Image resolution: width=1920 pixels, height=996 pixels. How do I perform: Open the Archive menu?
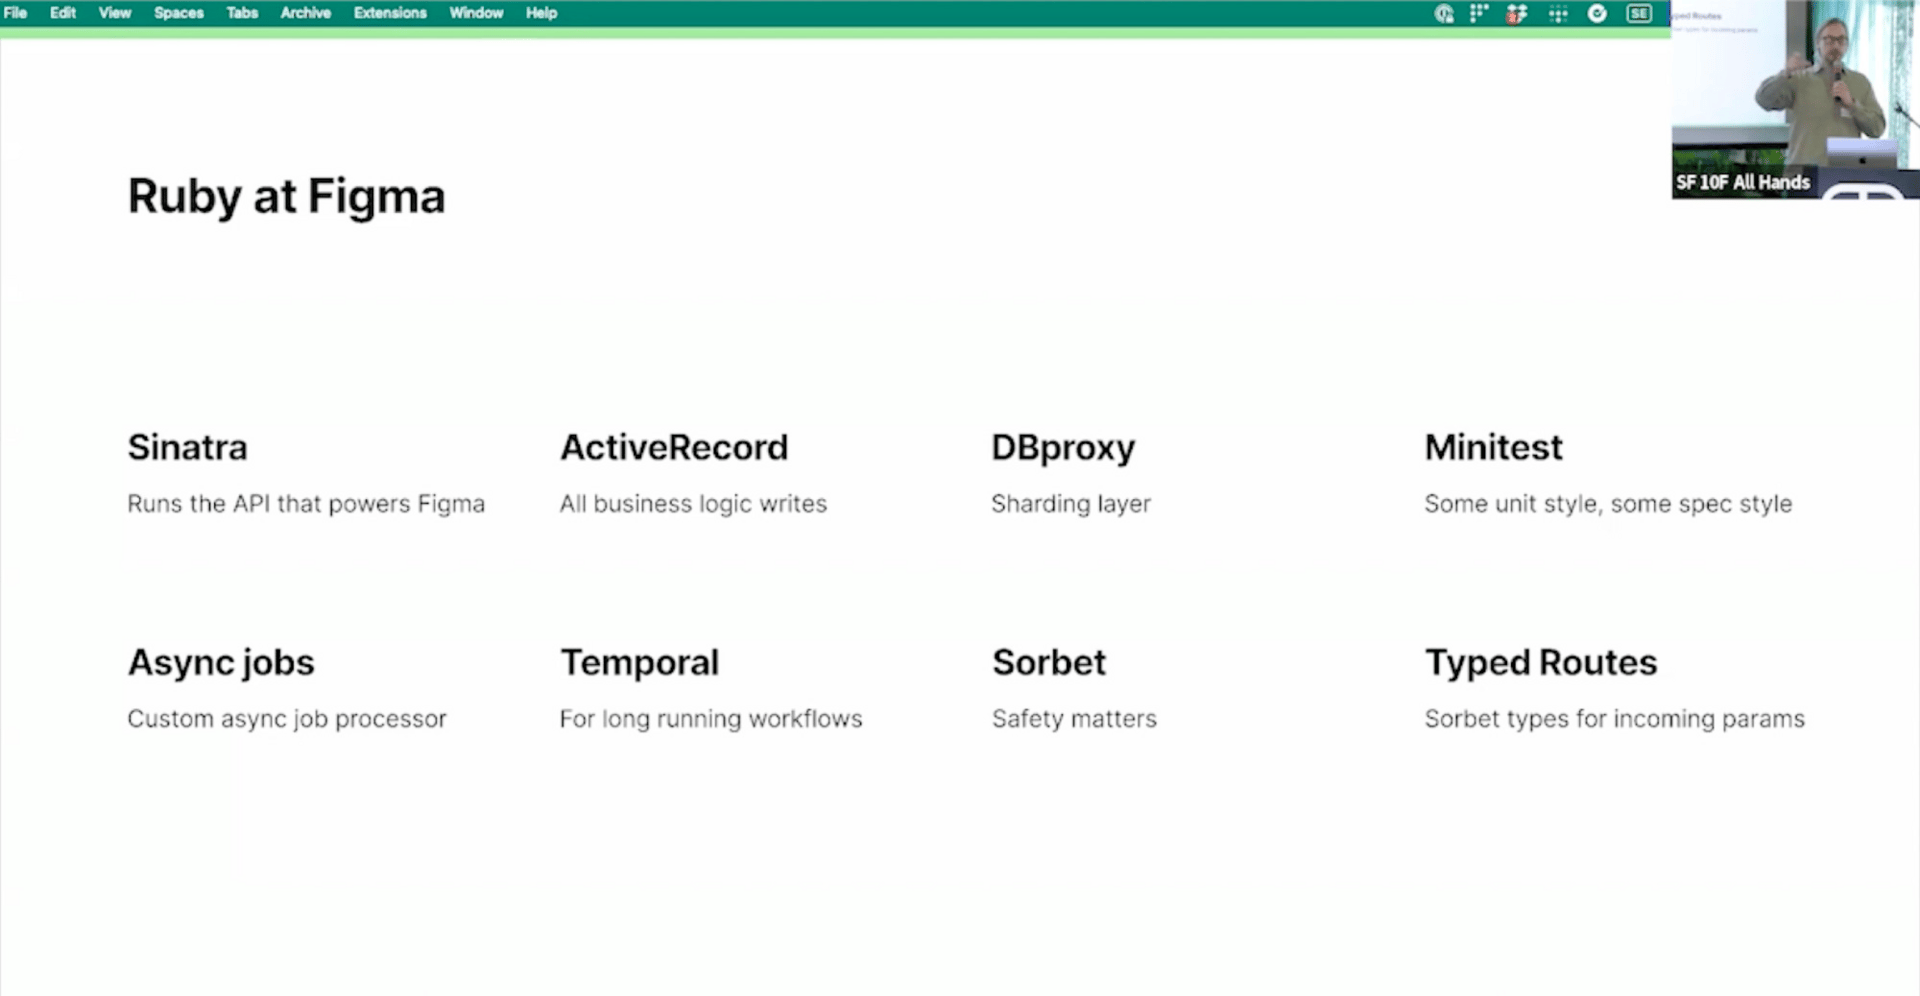pyautogui.click(x=305, y=13)
